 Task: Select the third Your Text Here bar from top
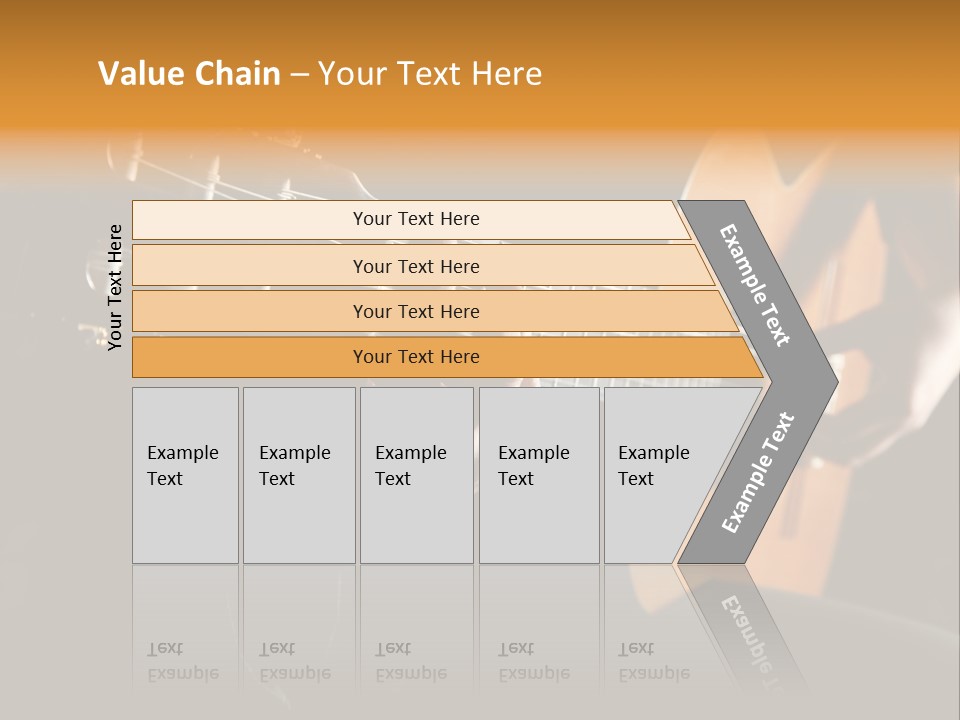[416, 311]
